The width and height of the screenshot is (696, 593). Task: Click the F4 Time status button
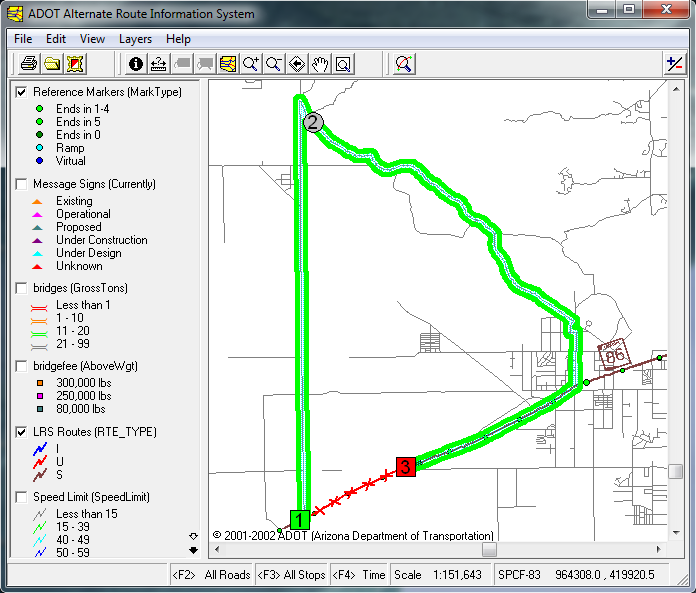pos(359,575)
